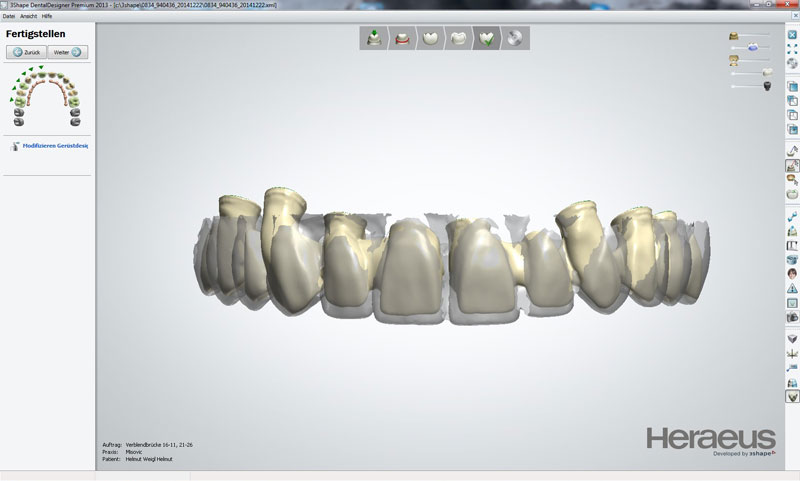Click the finalize step with green checkmark

[488, 39]
